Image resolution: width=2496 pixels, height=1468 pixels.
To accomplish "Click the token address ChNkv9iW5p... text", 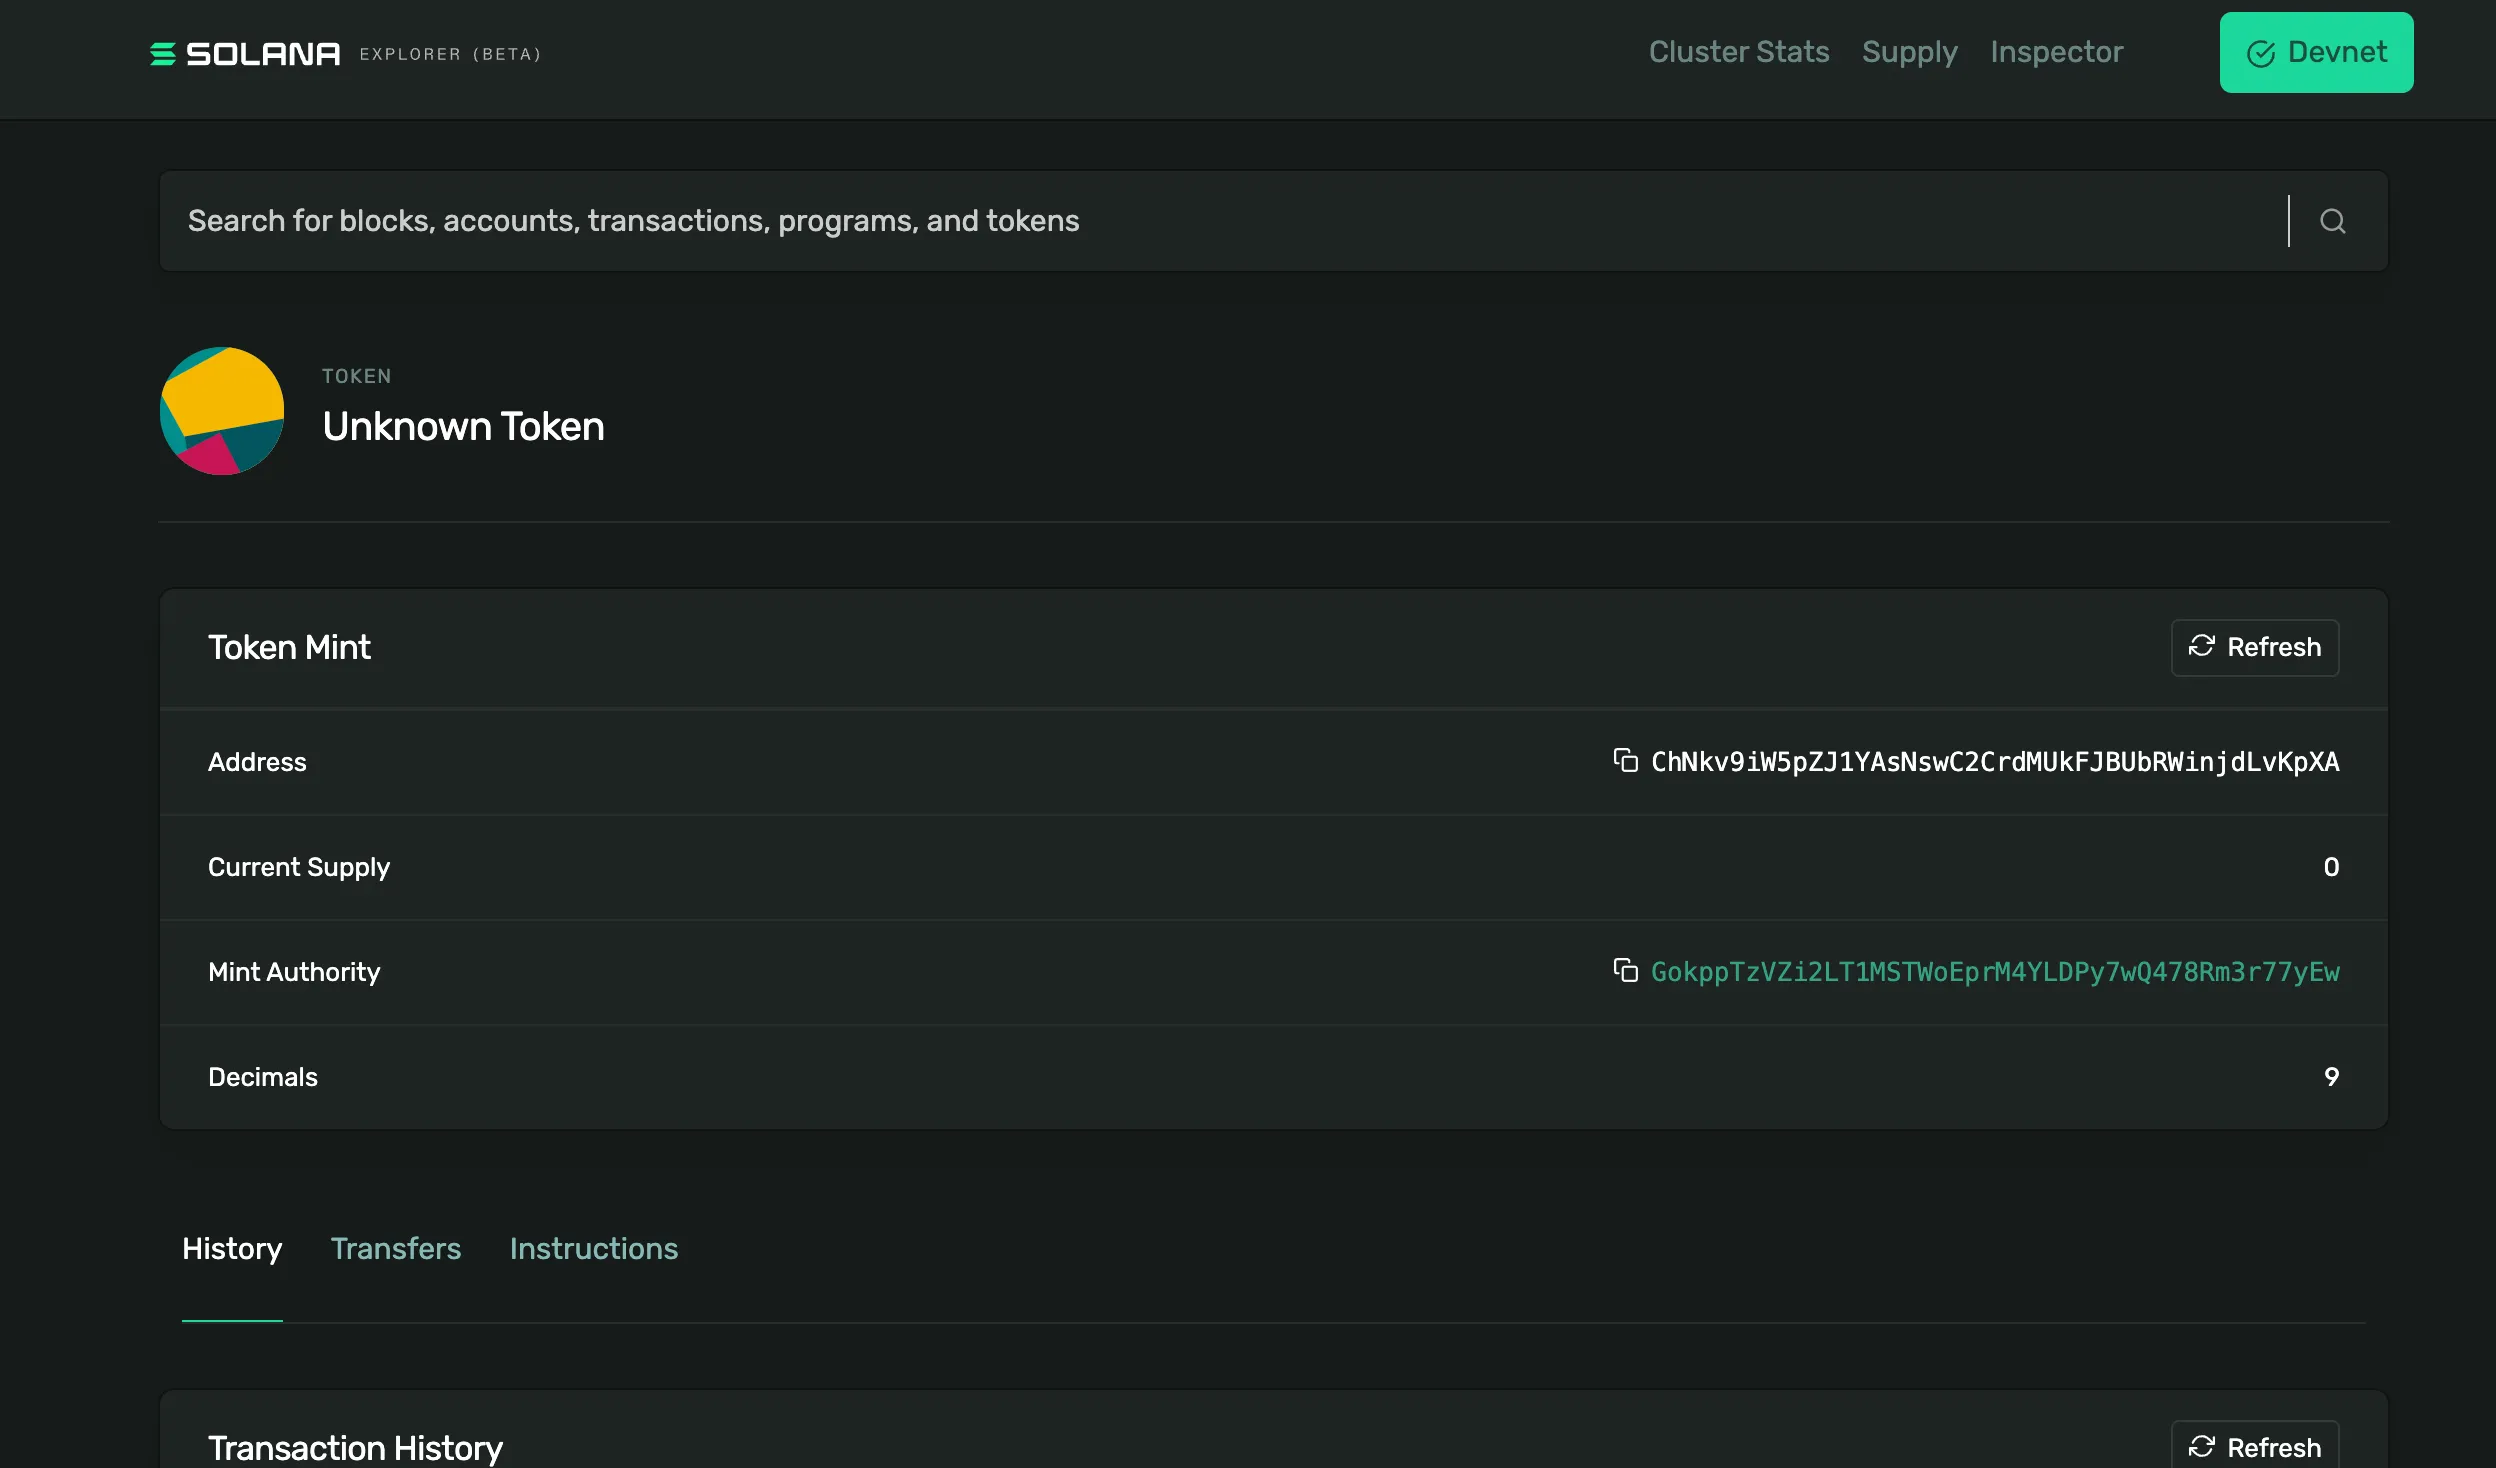I will (x=1995, y=762).
